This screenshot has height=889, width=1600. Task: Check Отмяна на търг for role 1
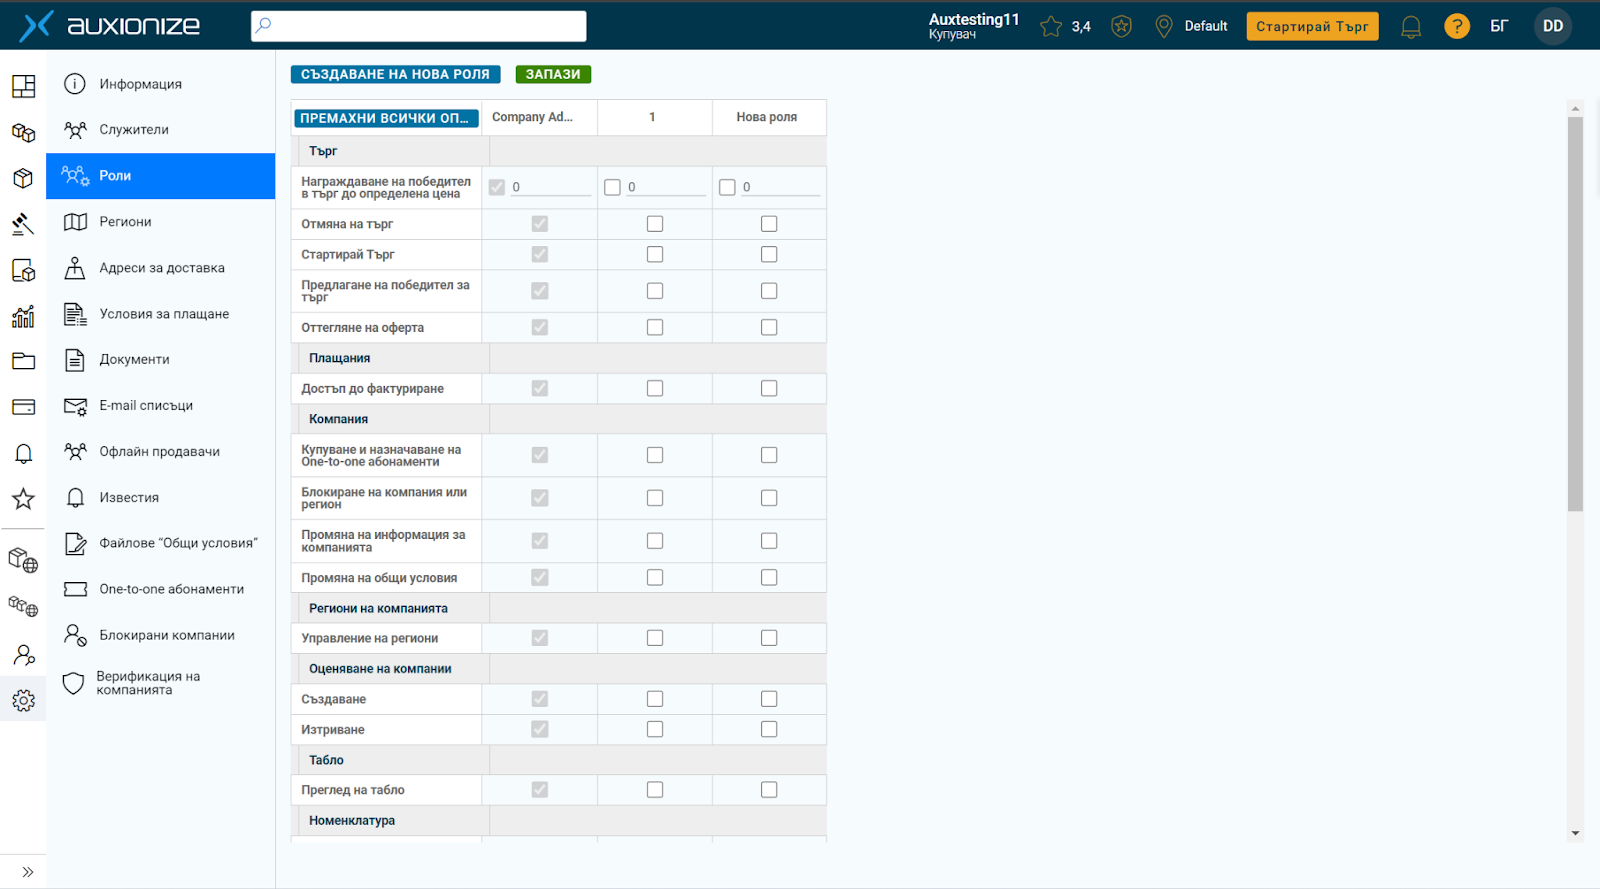(655, 224)
